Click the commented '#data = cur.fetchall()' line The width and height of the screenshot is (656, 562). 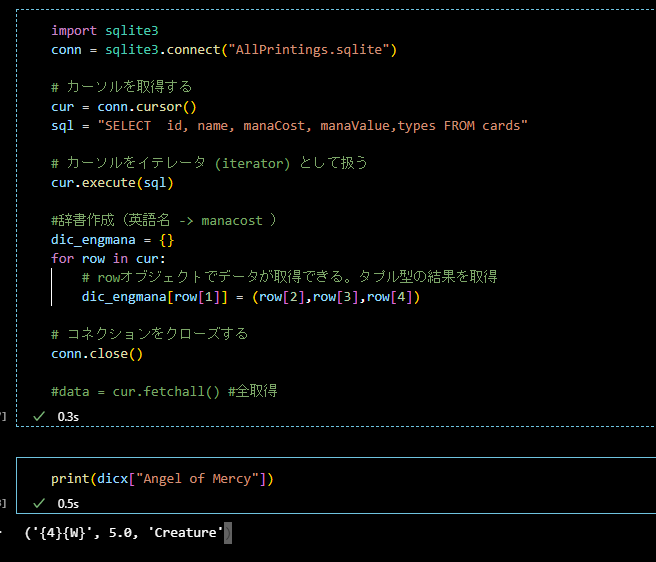(x=164, y=391)
